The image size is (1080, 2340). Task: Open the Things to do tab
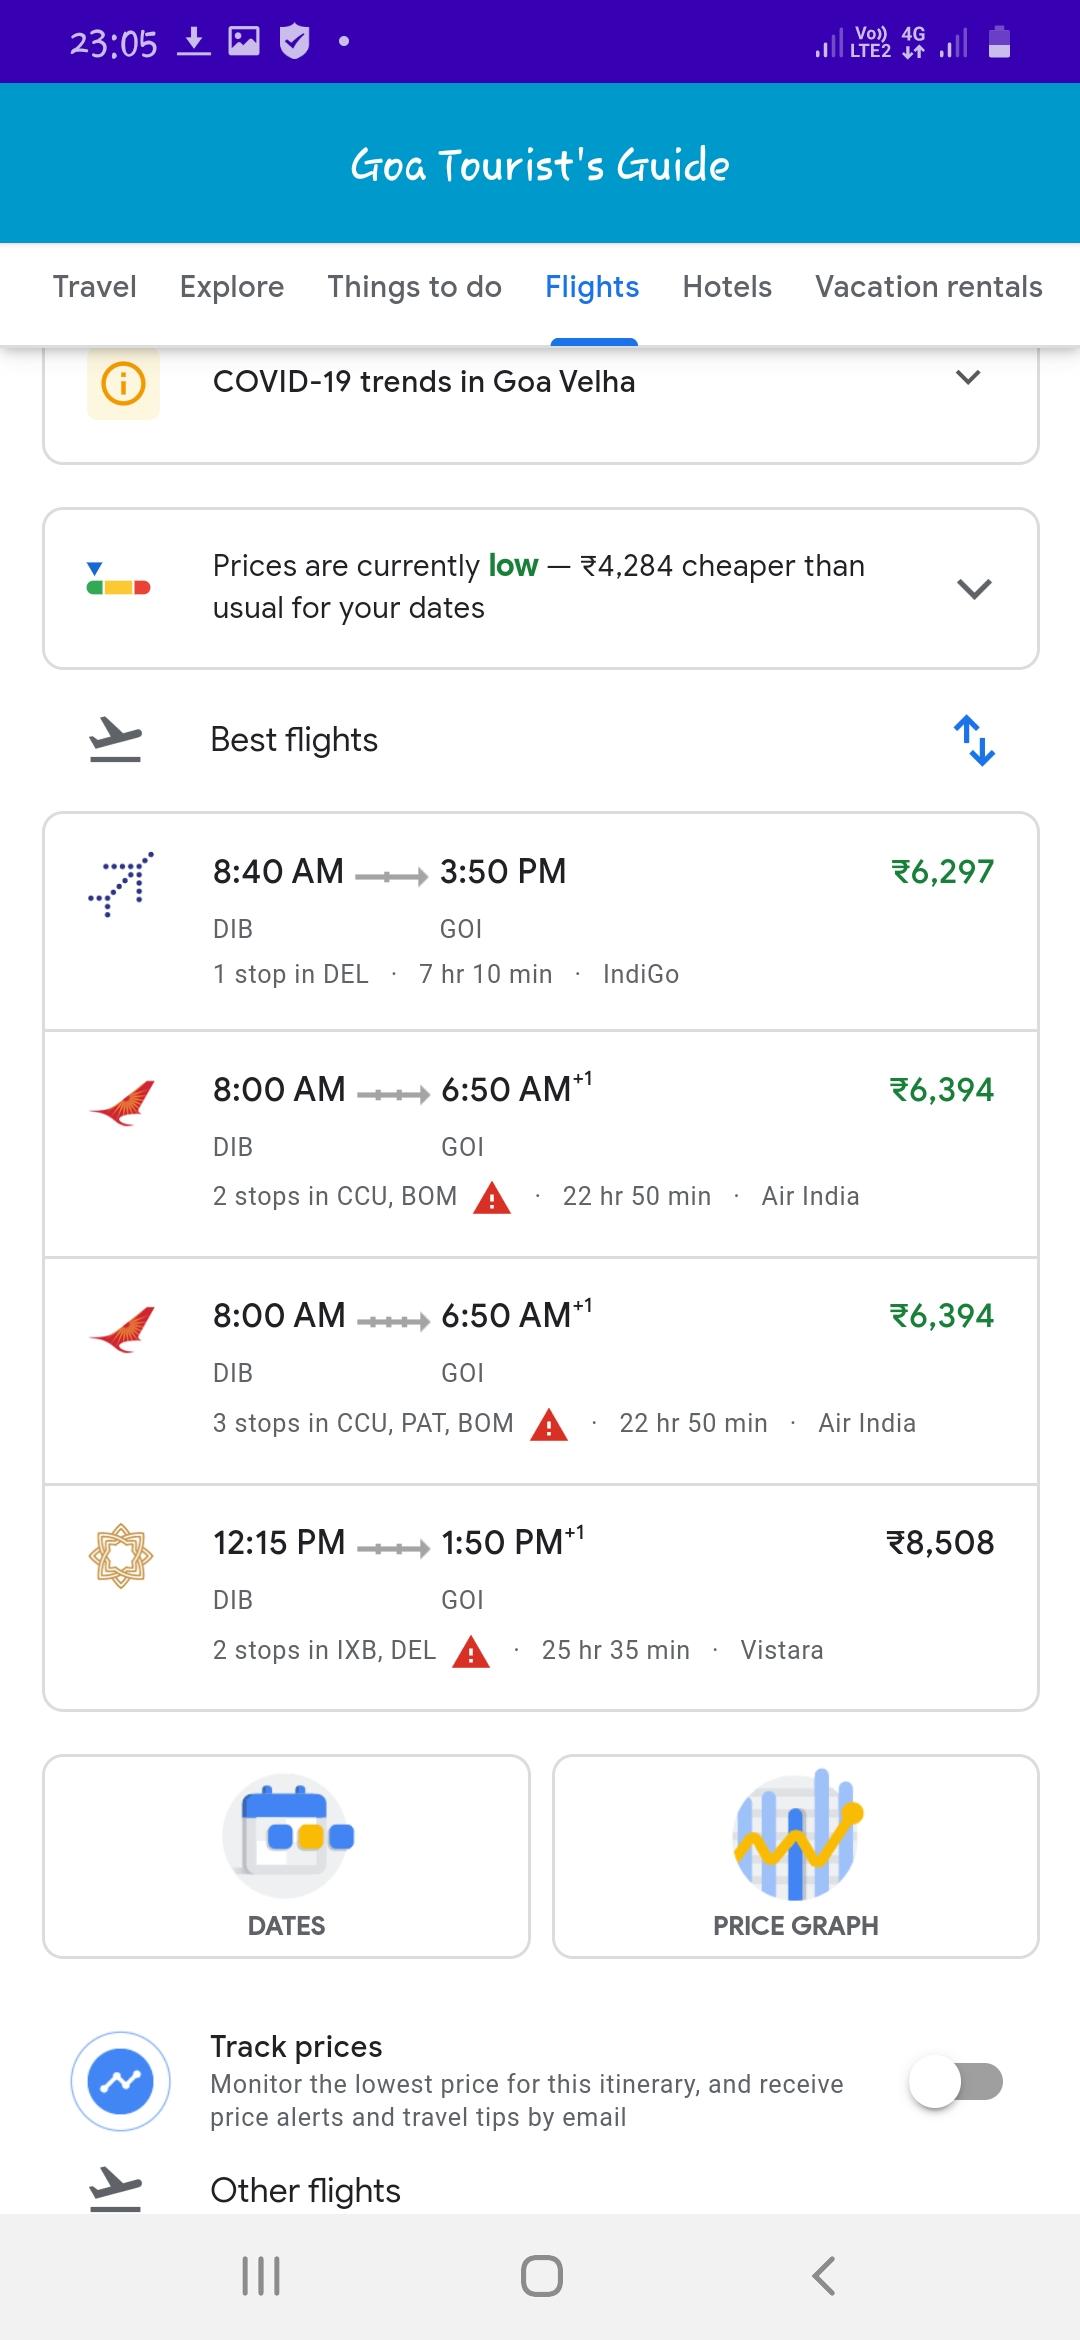pyautogui.click(x=414, y=287)
